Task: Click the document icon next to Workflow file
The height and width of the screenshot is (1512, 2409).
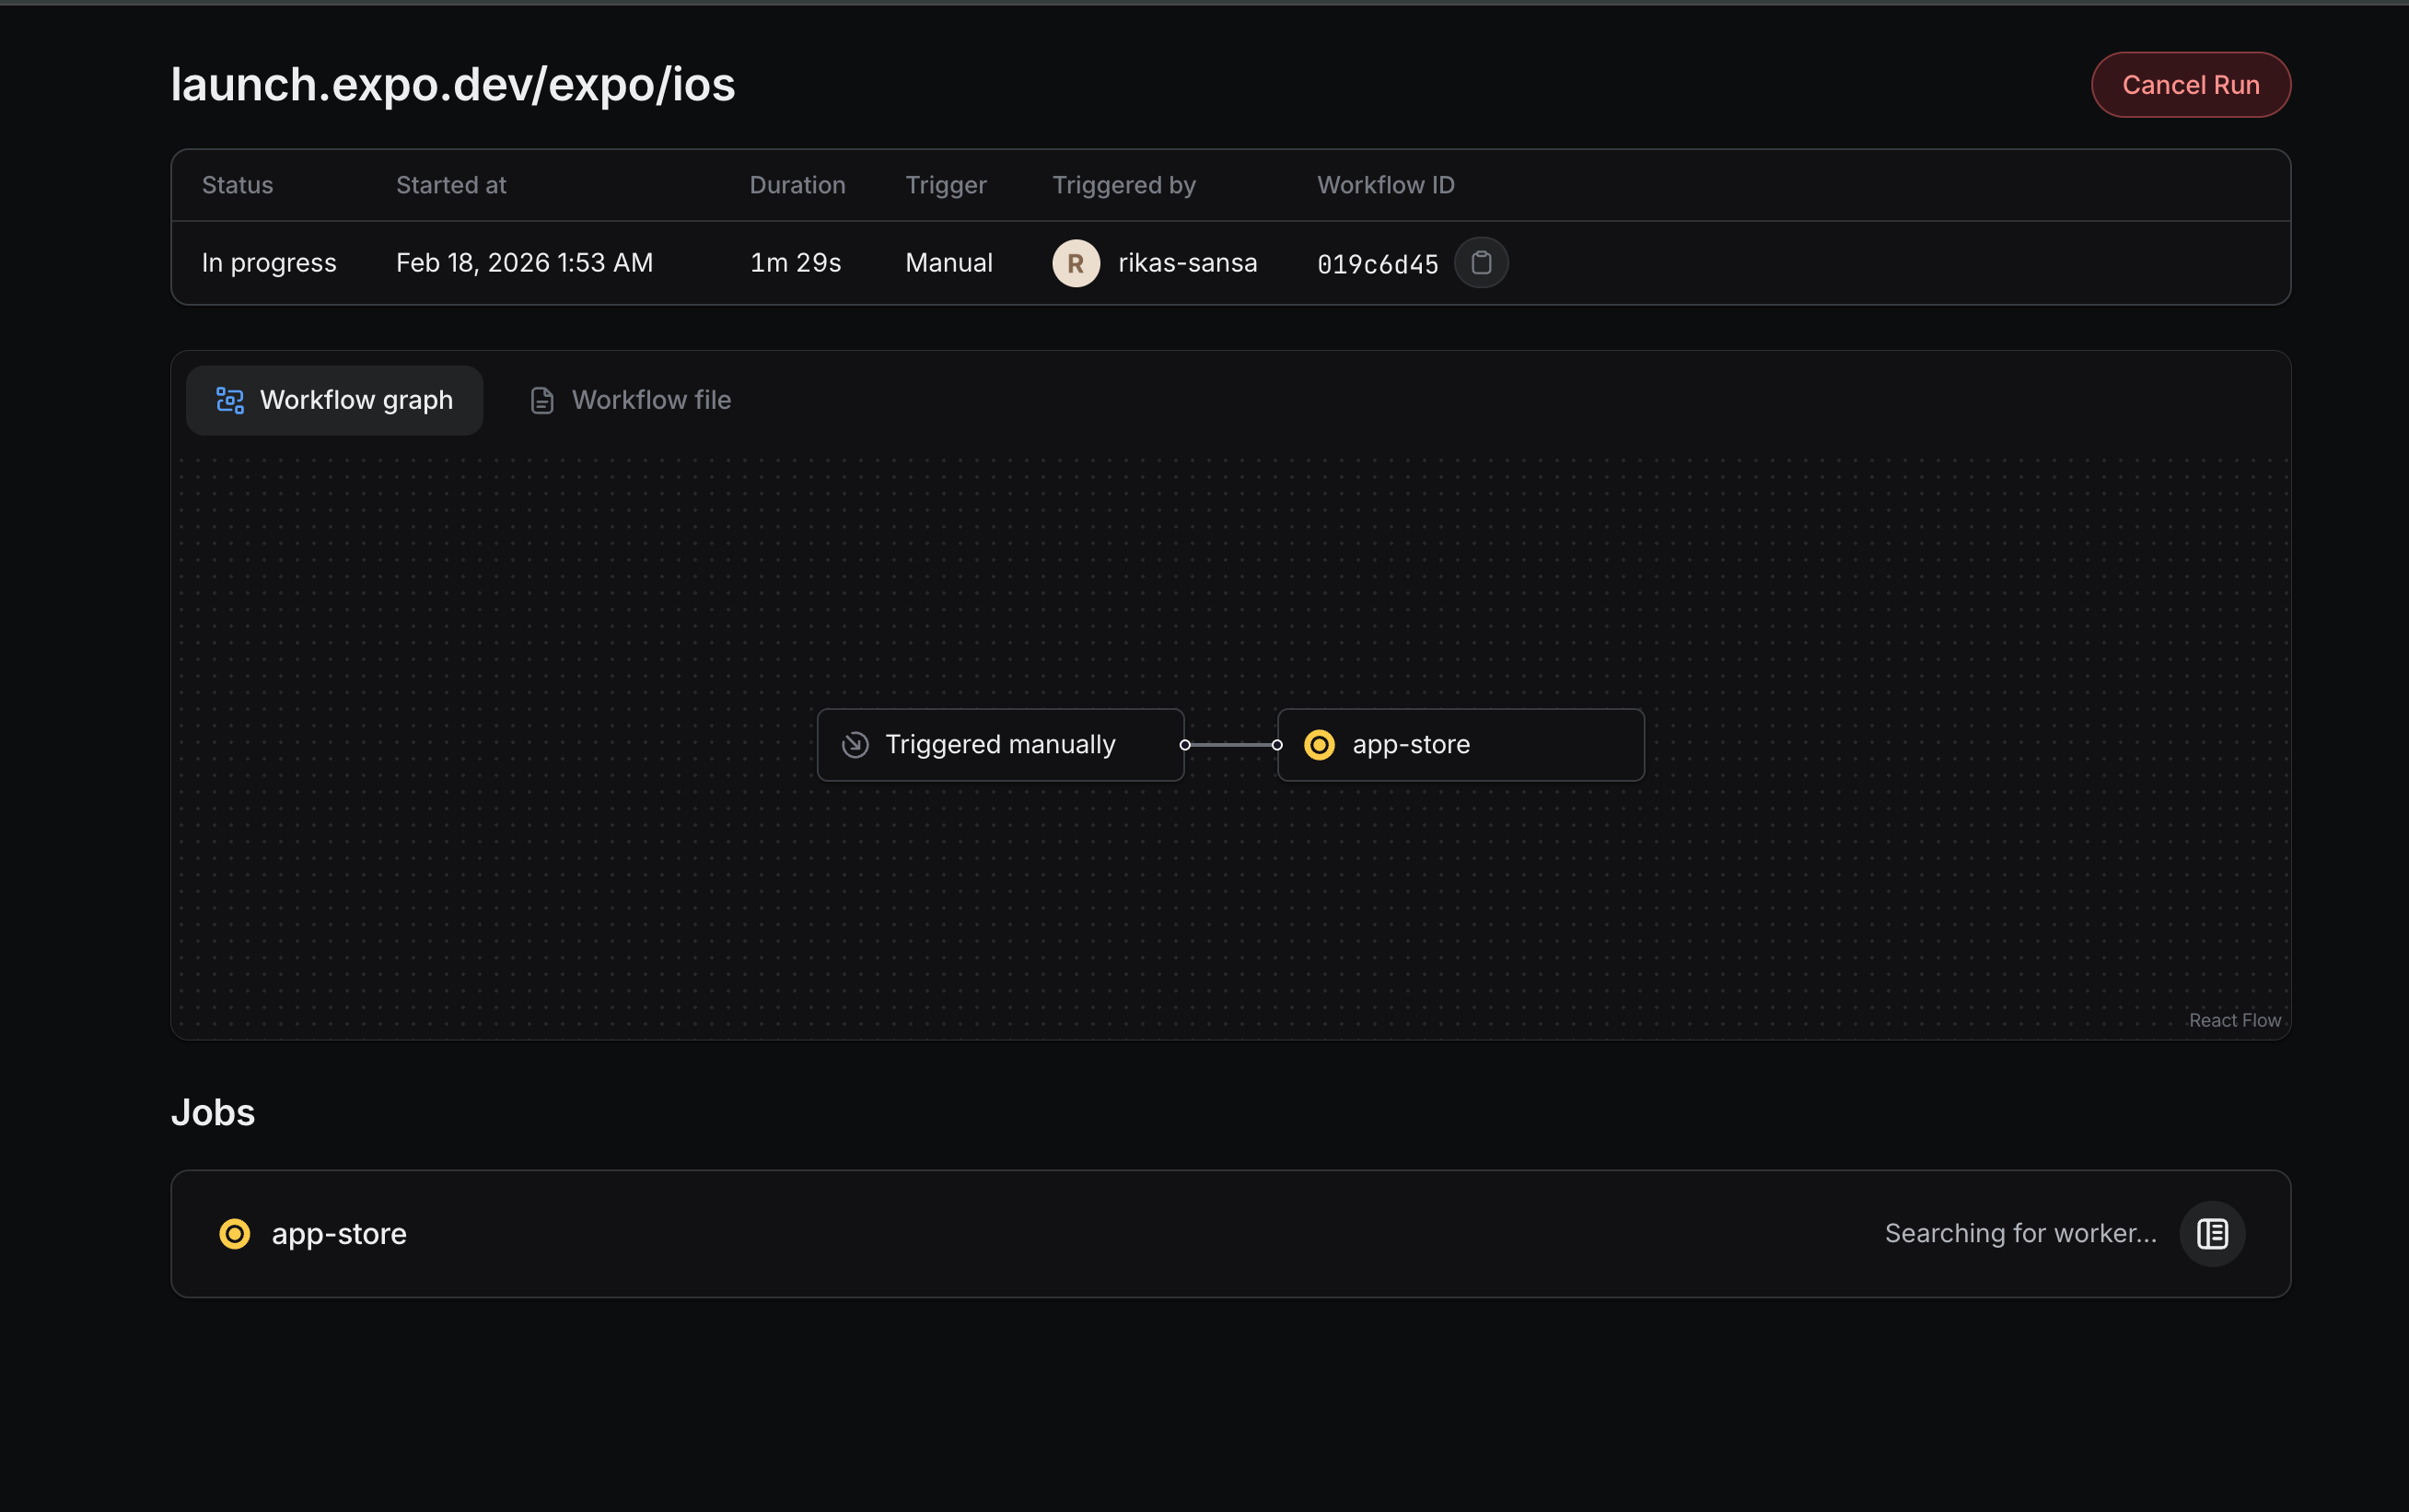Action: click(x=540, y=399)
